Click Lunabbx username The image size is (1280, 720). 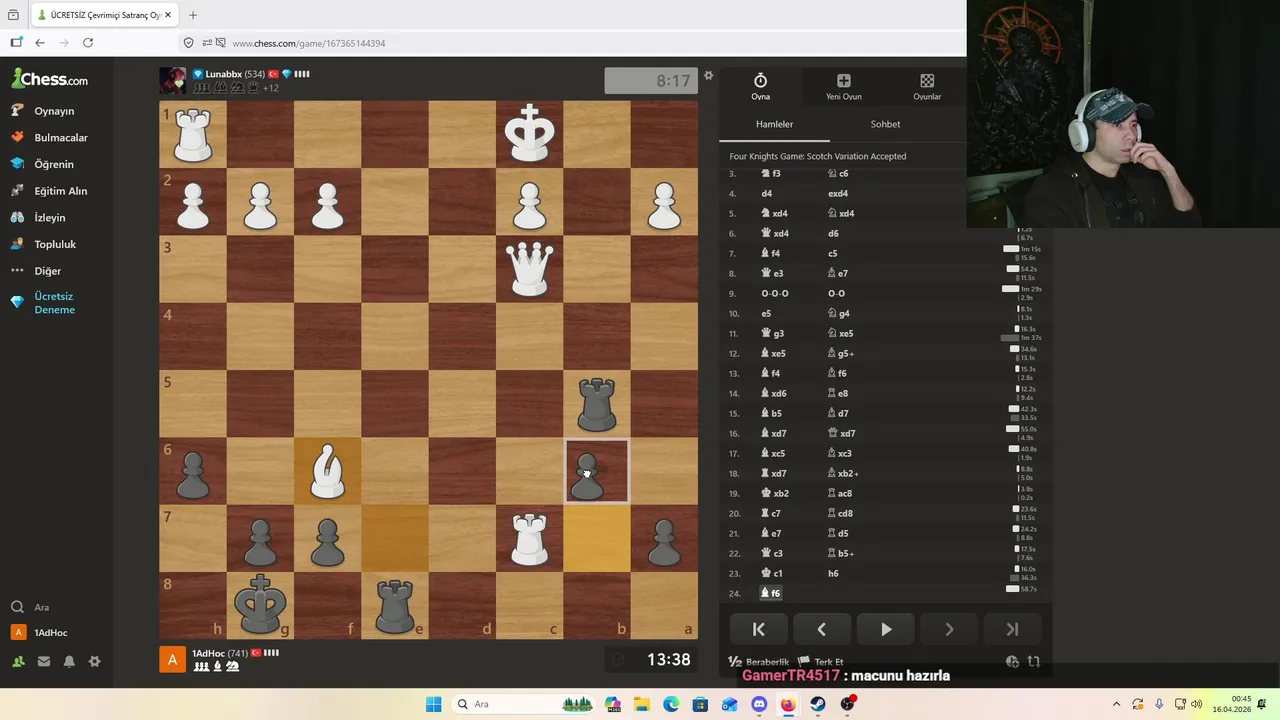[223, 74]
